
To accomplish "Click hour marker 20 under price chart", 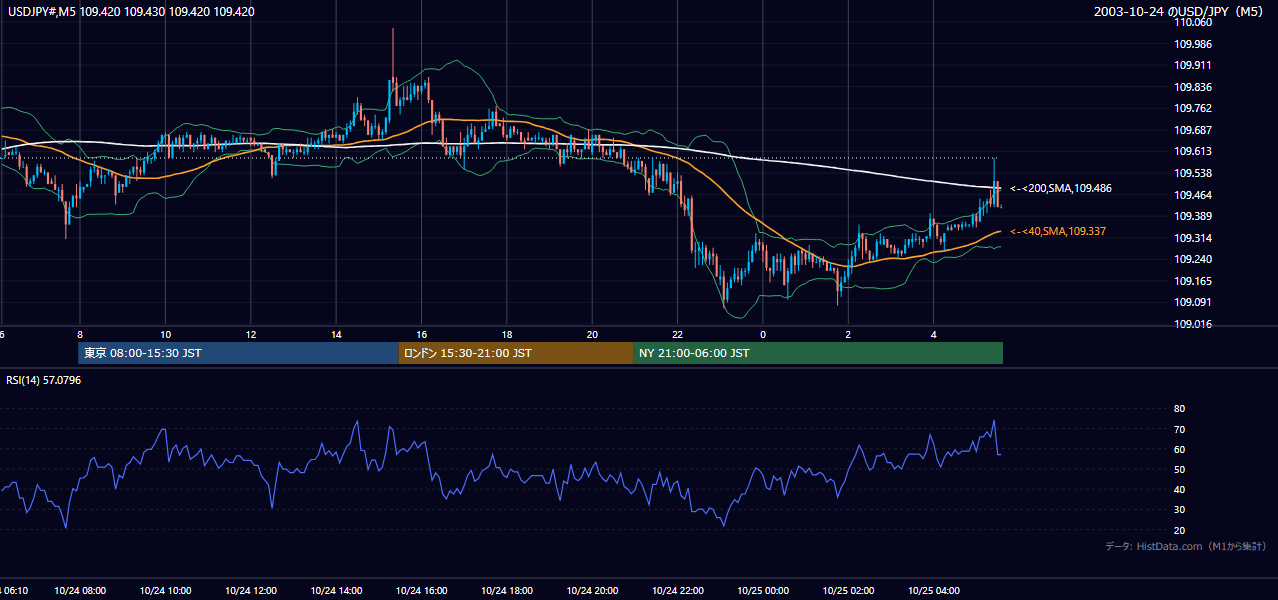I will click(592, 334).
